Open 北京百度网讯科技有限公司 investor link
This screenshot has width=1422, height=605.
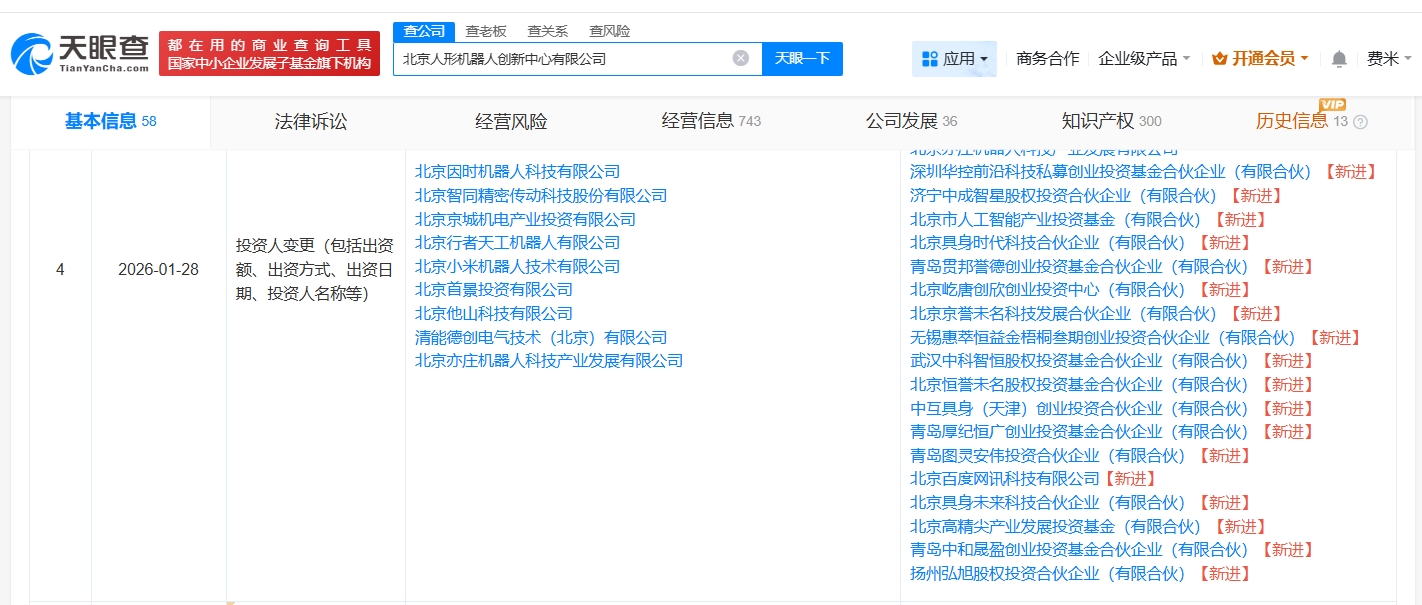[1004, 479]
